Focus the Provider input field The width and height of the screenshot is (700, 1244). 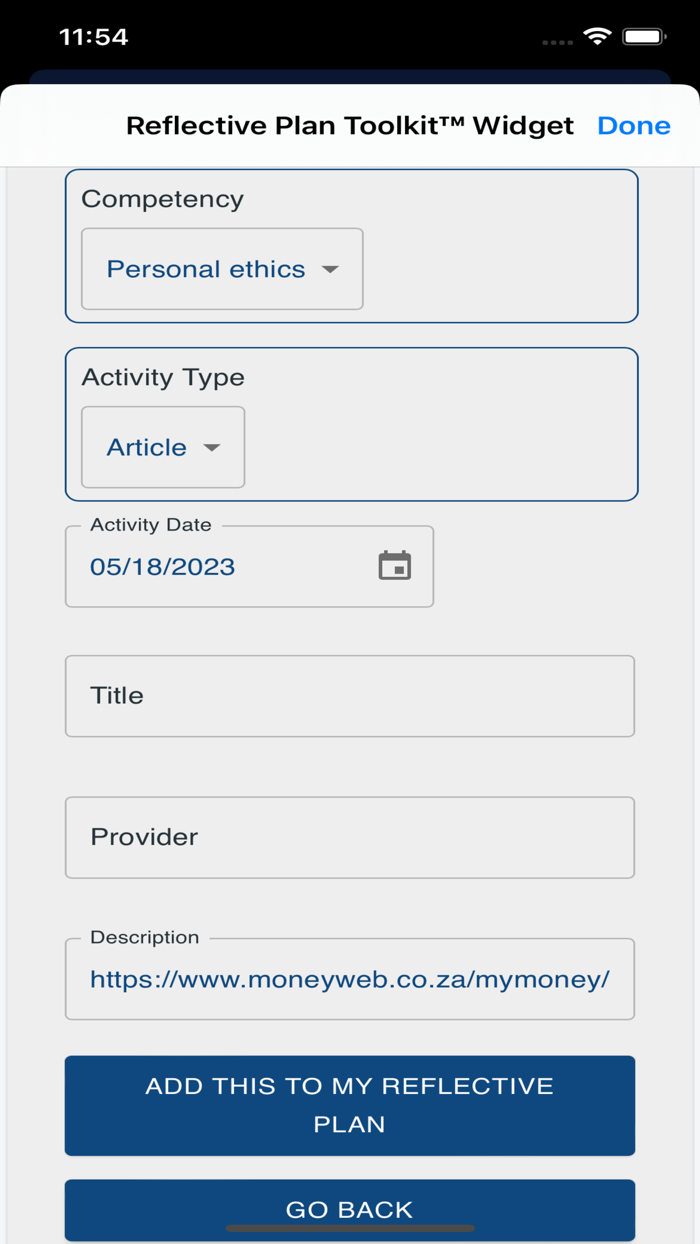pos(350,837)
